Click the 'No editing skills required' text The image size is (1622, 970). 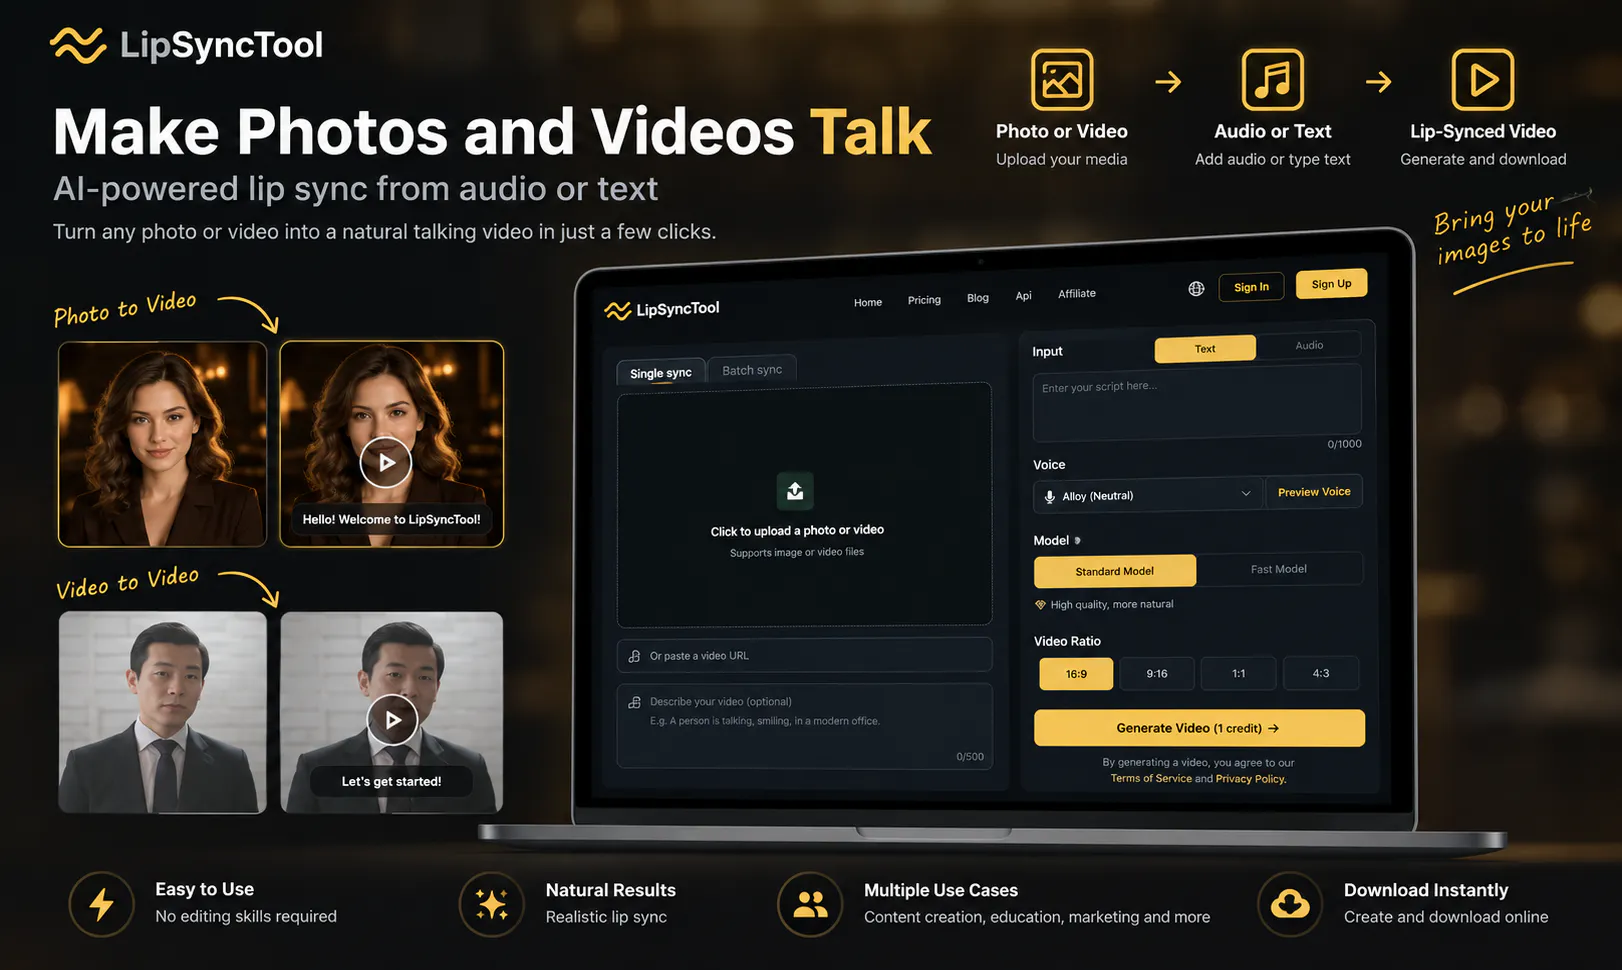pyautogui.click(x=246, y=917)
